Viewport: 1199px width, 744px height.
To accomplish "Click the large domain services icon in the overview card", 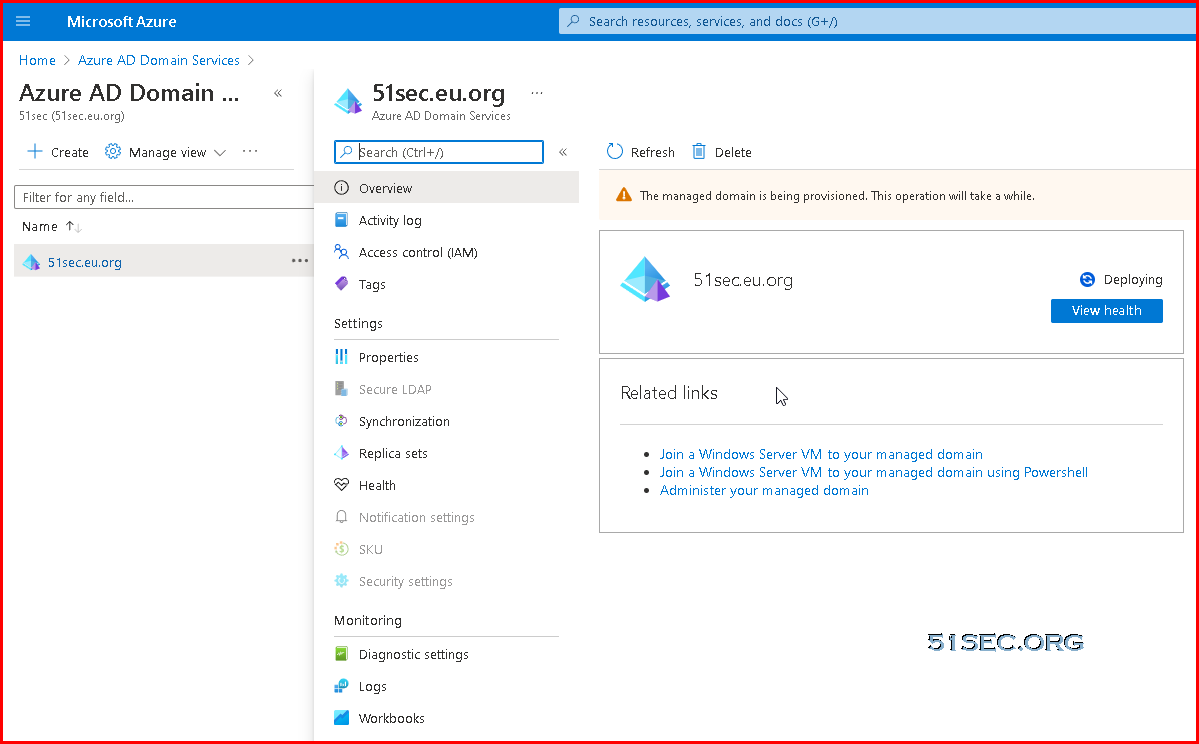I will pos(646,279).
